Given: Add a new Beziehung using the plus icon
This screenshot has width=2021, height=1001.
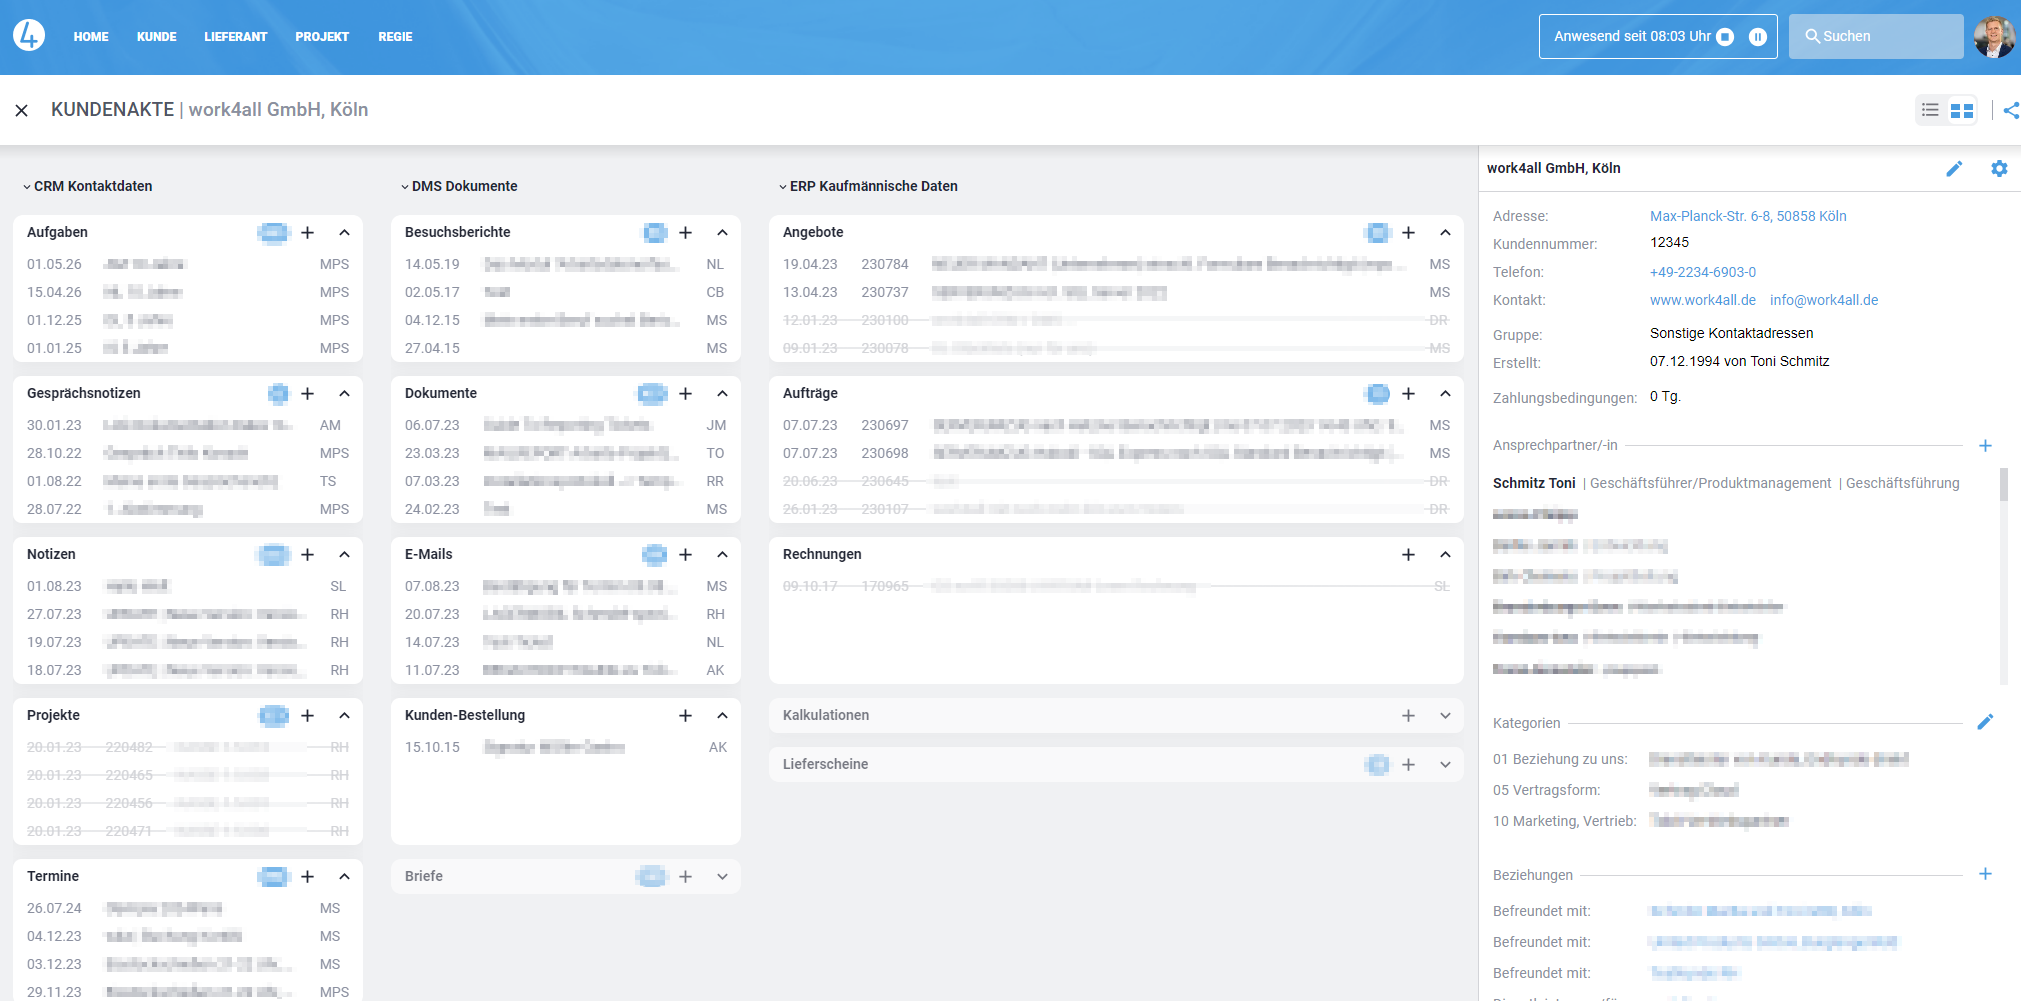Looking at the screenshot, I should pos(1986,873).
